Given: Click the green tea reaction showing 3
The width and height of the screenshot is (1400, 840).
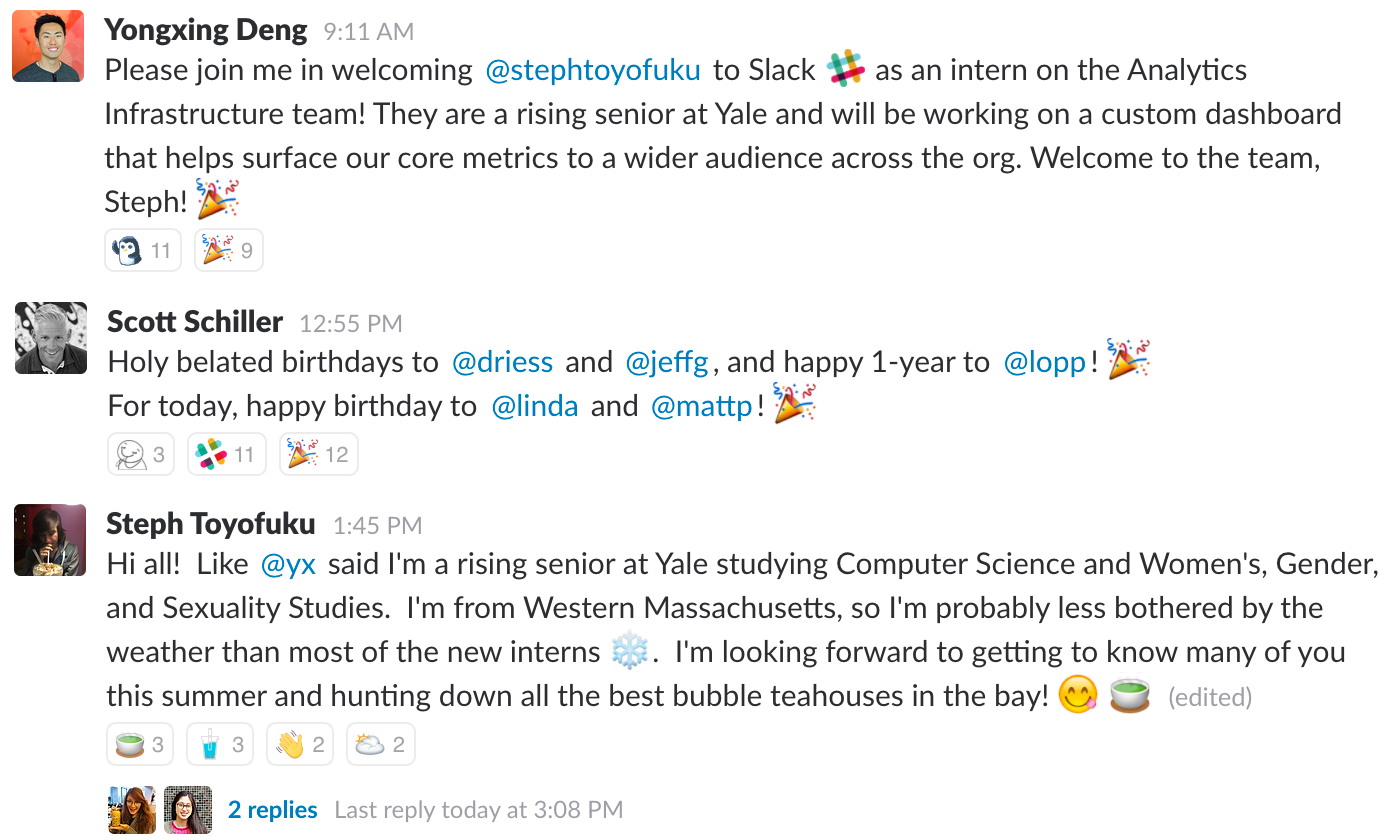Looking at the screenshot, I should click(x=140, y=745).
